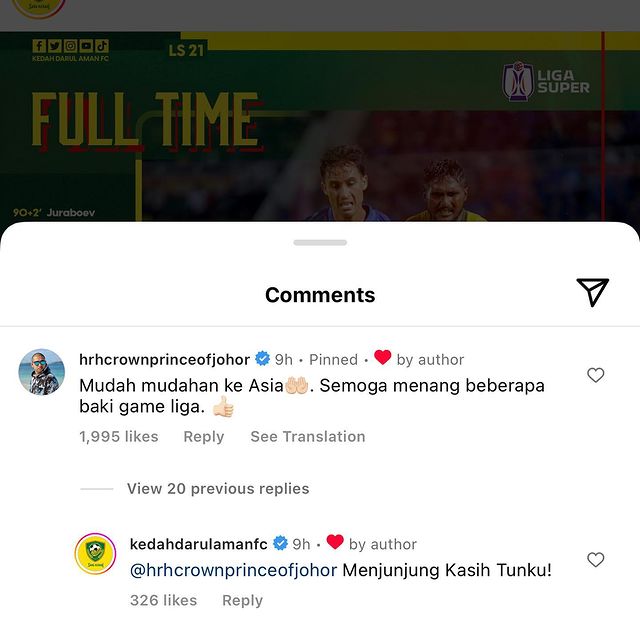Show See Translation for pinned comment

tap(308, 436)
